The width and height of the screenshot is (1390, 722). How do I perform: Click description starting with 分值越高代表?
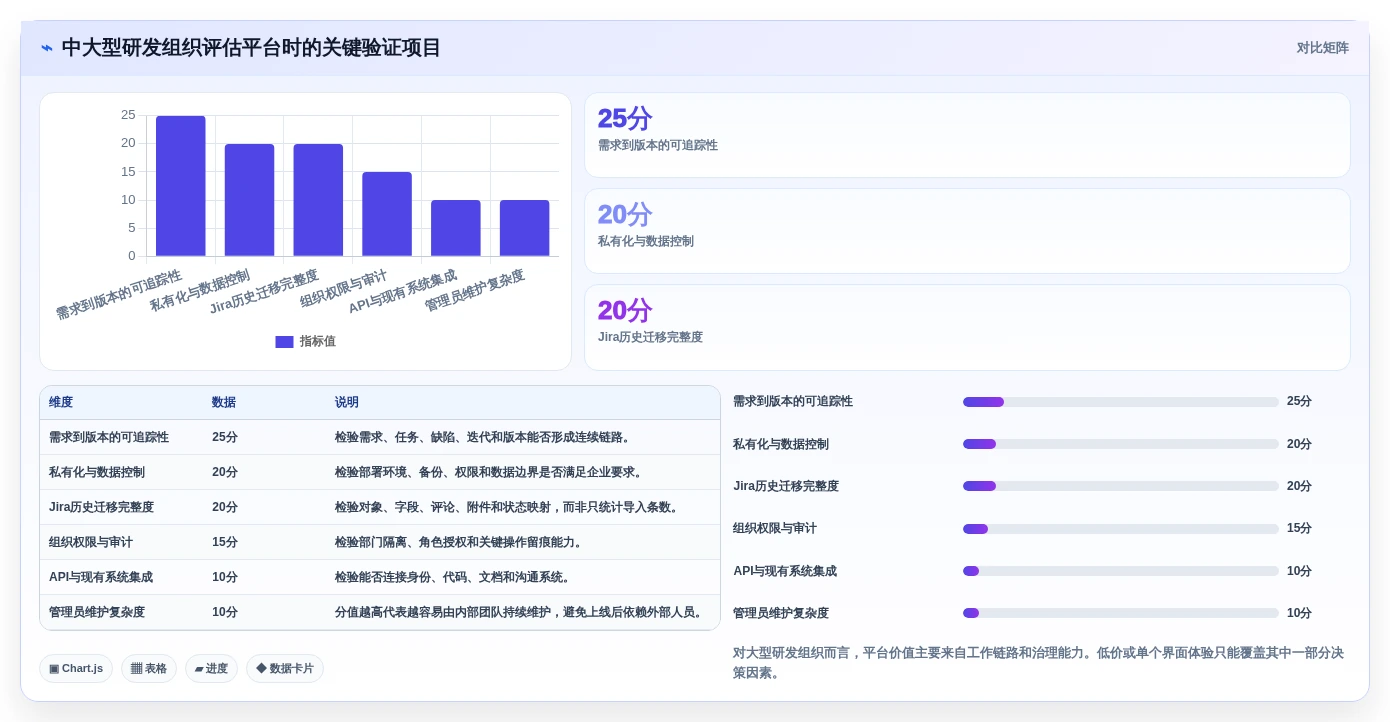click(521, 613)
